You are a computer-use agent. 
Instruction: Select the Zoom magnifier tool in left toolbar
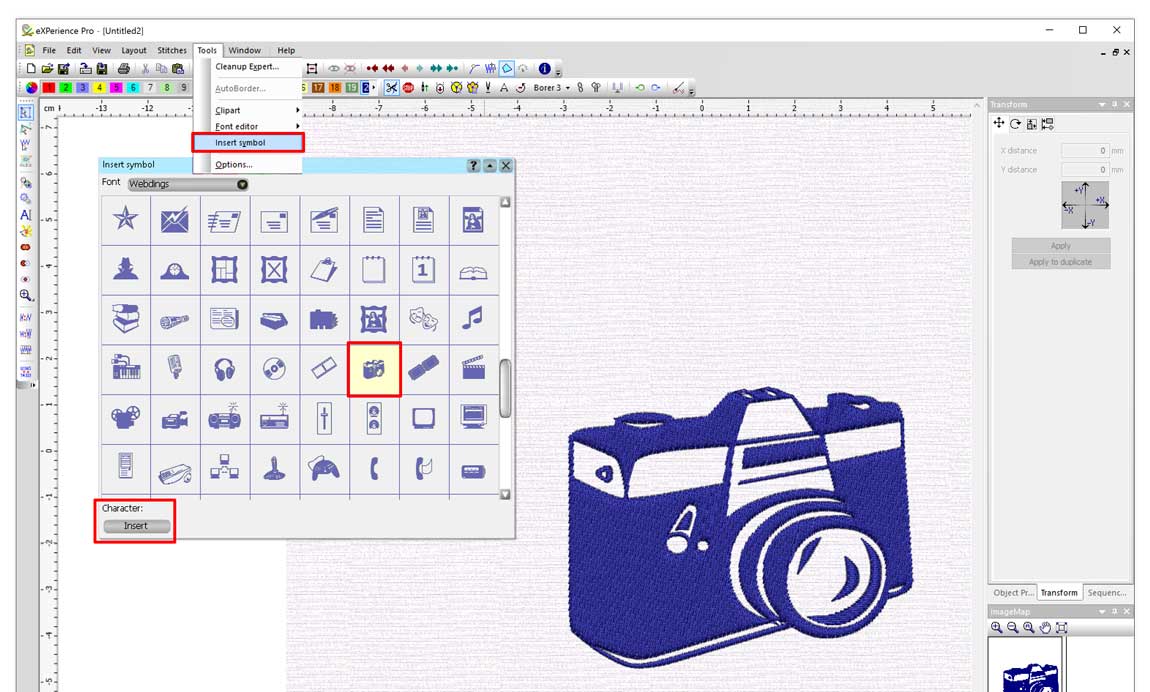[x=26, y=295]
